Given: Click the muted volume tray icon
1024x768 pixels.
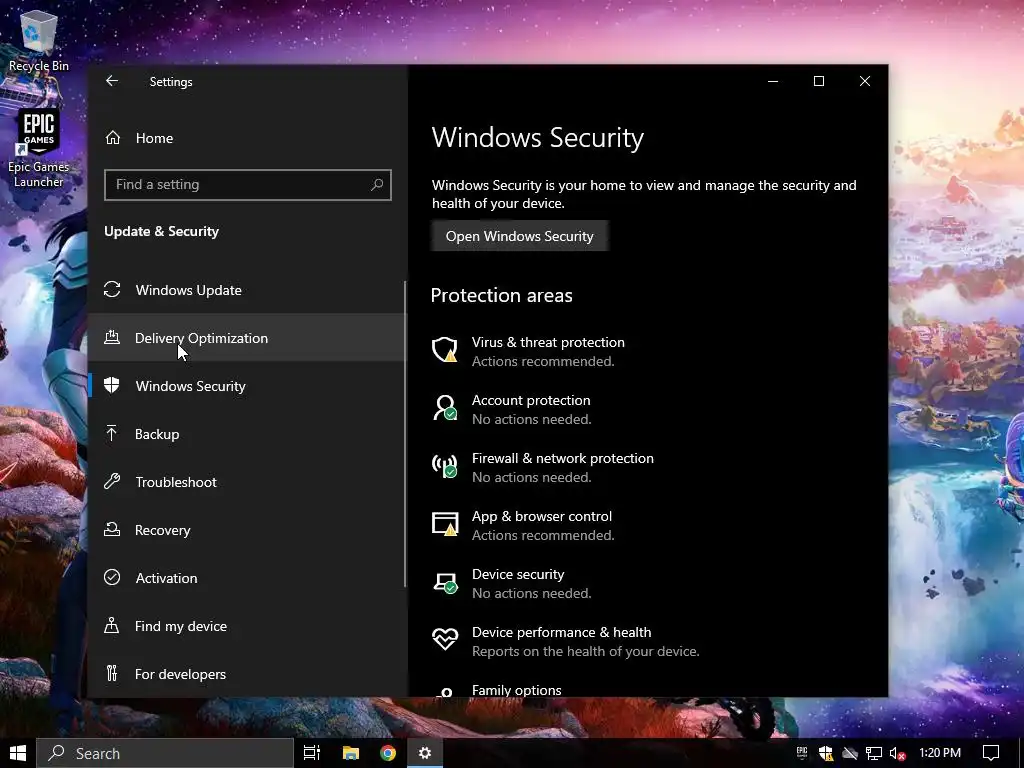Looking at the screenshot, I should coord(897,753).
